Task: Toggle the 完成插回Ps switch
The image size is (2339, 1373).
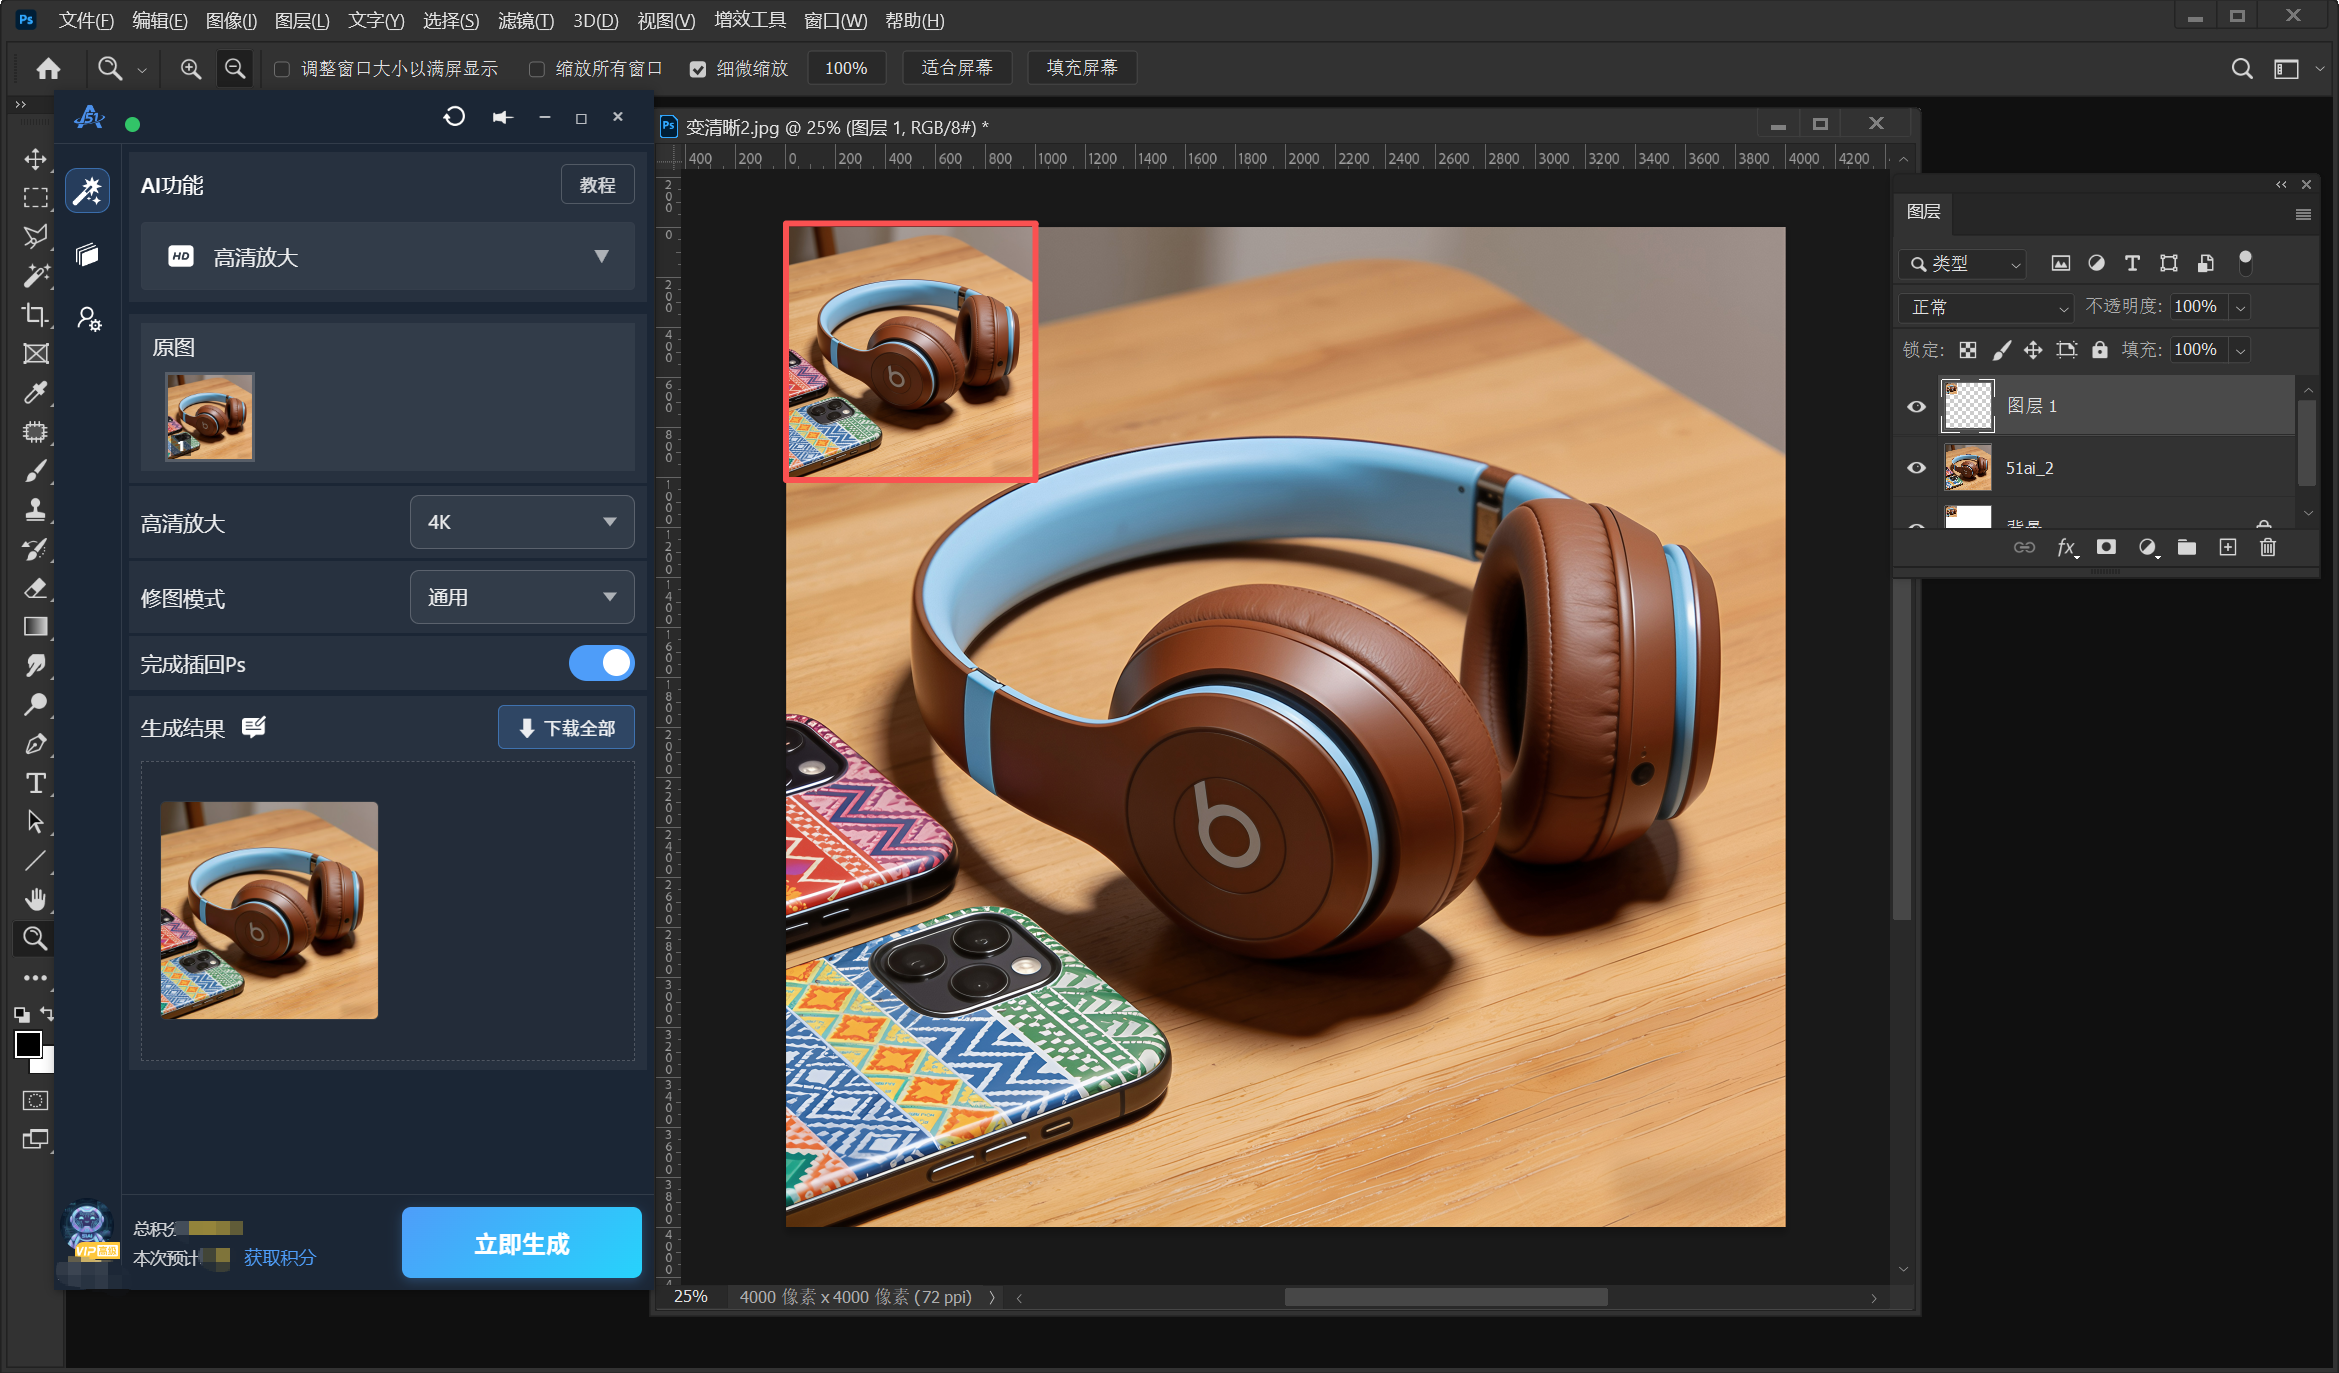Action: 601,663
